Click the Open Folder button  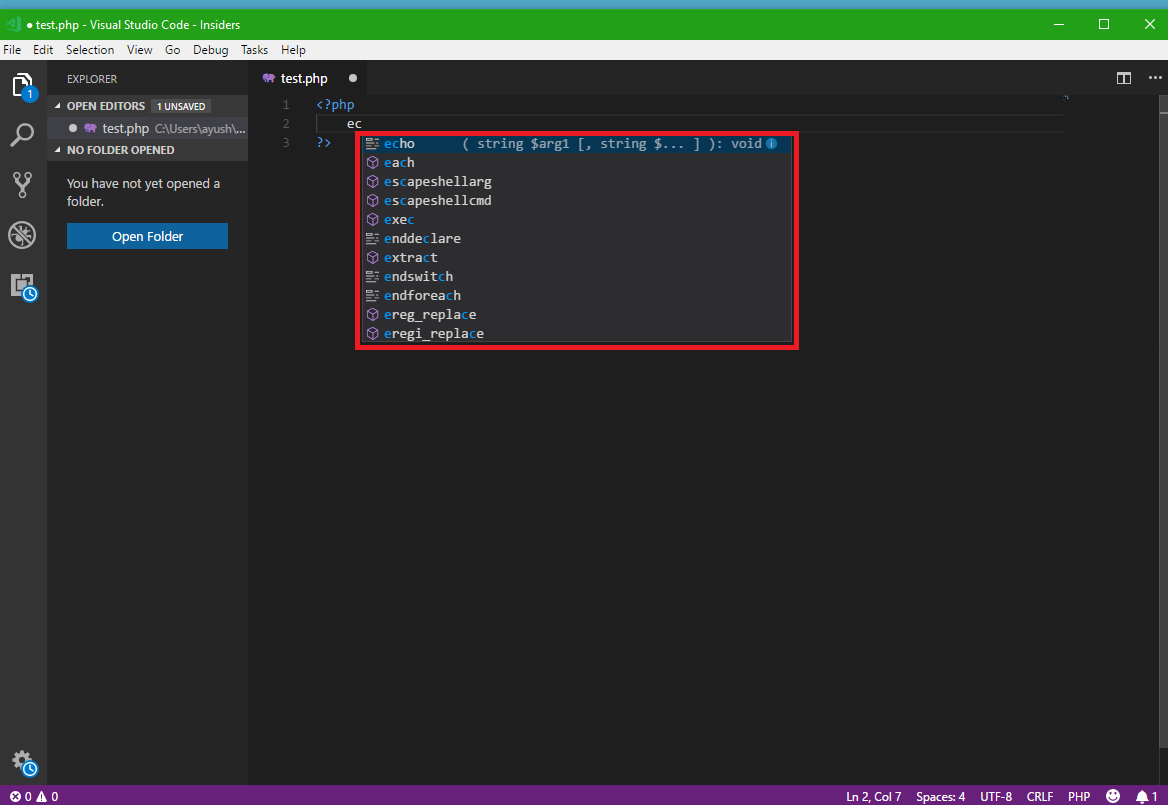pos(147,236)
